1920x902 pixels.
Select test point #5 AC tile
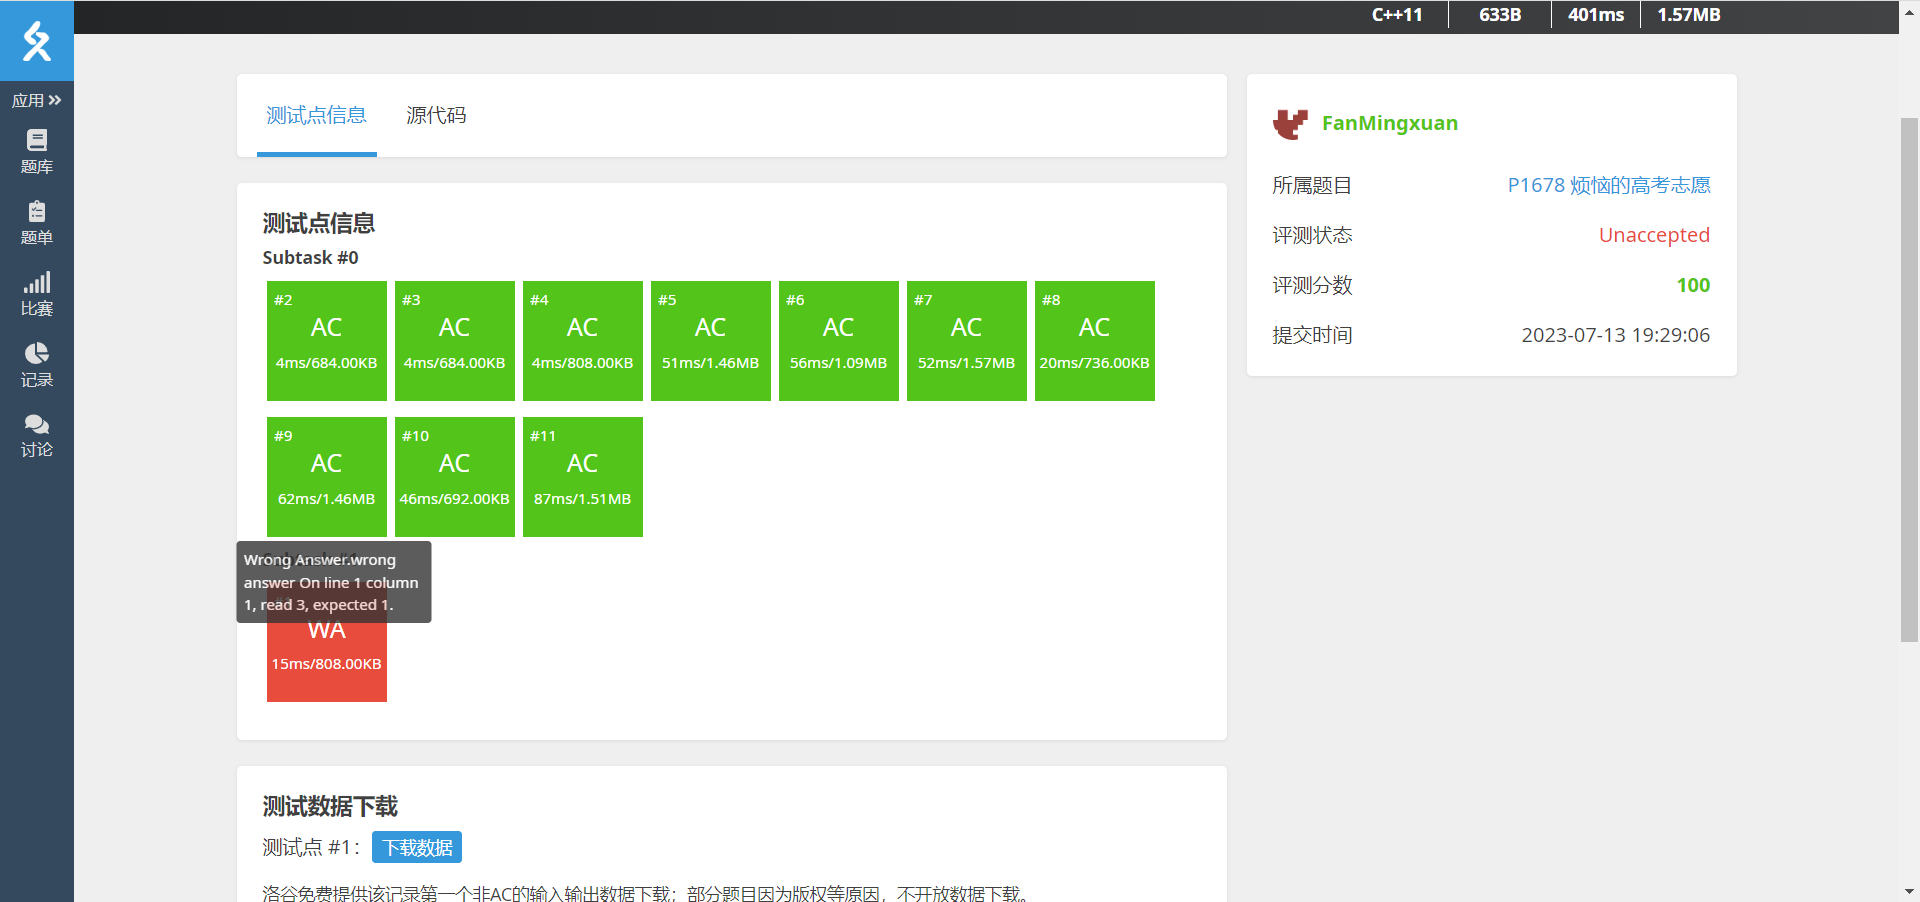click(711, 341)
